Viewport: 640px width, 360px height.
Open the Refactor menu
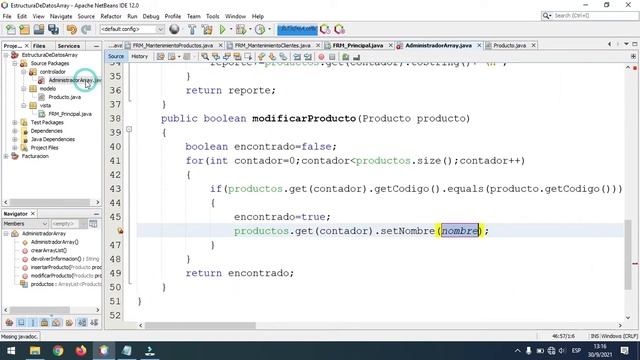pyautogui.click(x=111, y=16)
